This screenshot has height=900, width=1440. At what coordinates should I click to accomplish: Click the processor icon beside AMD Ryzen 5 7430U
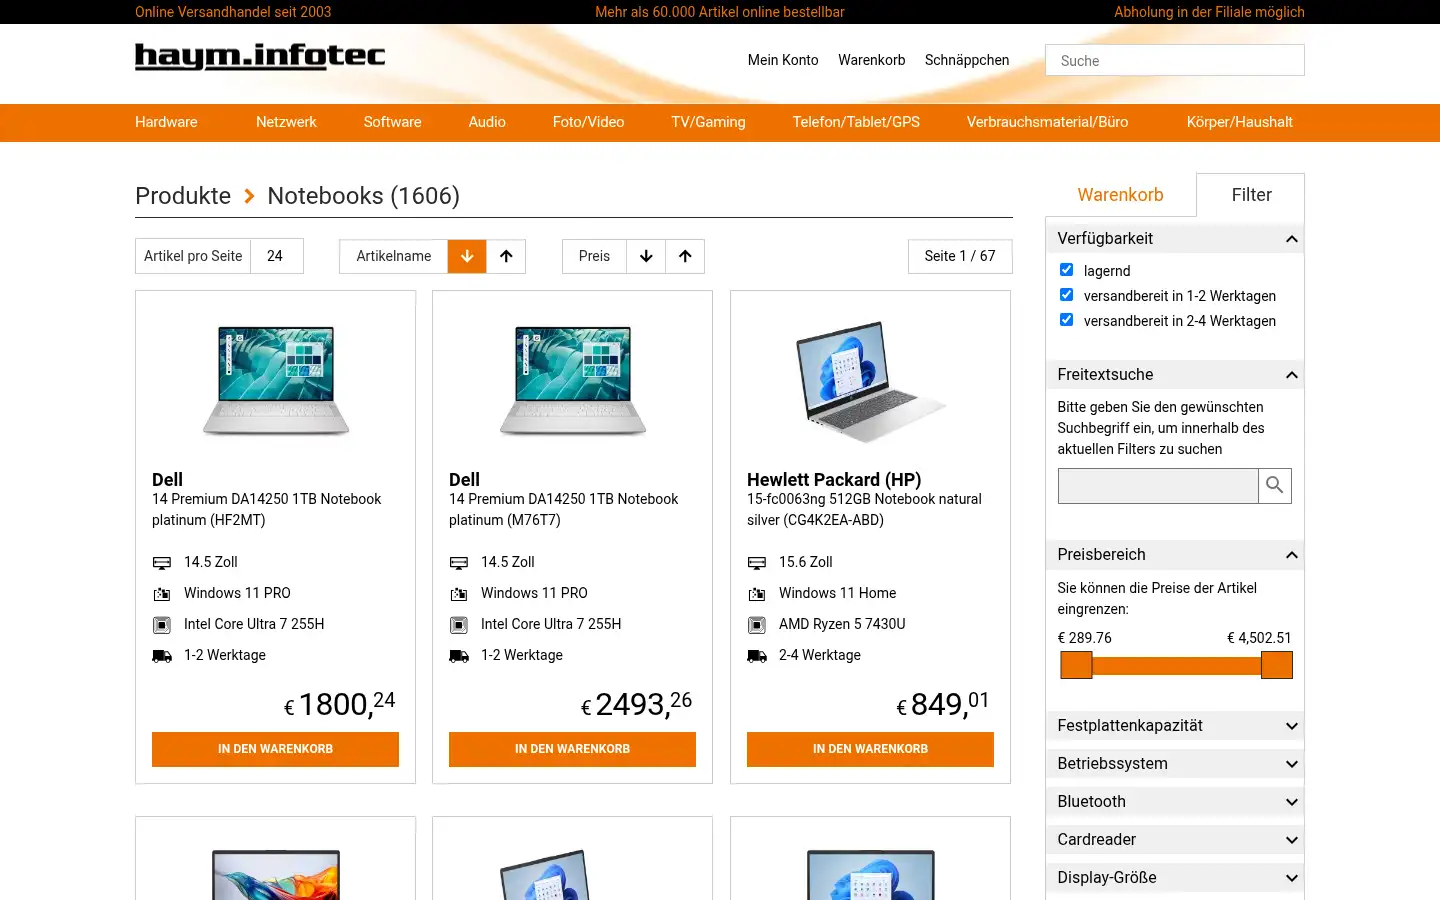click(x=757, y=625)
